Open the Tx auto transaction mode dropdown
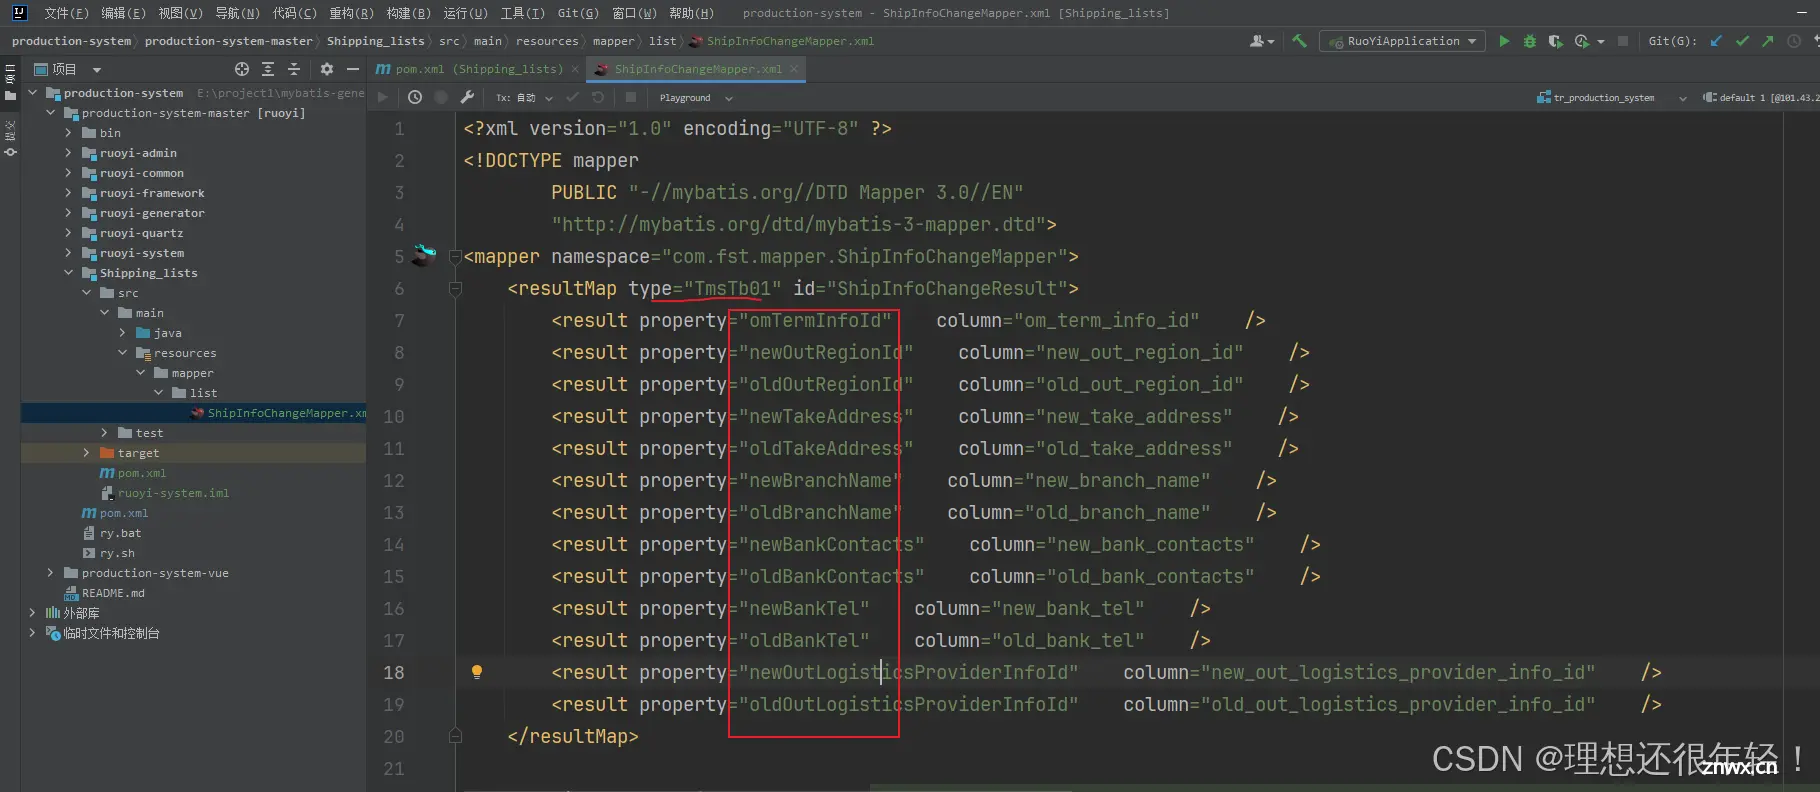 coord(524,98)
